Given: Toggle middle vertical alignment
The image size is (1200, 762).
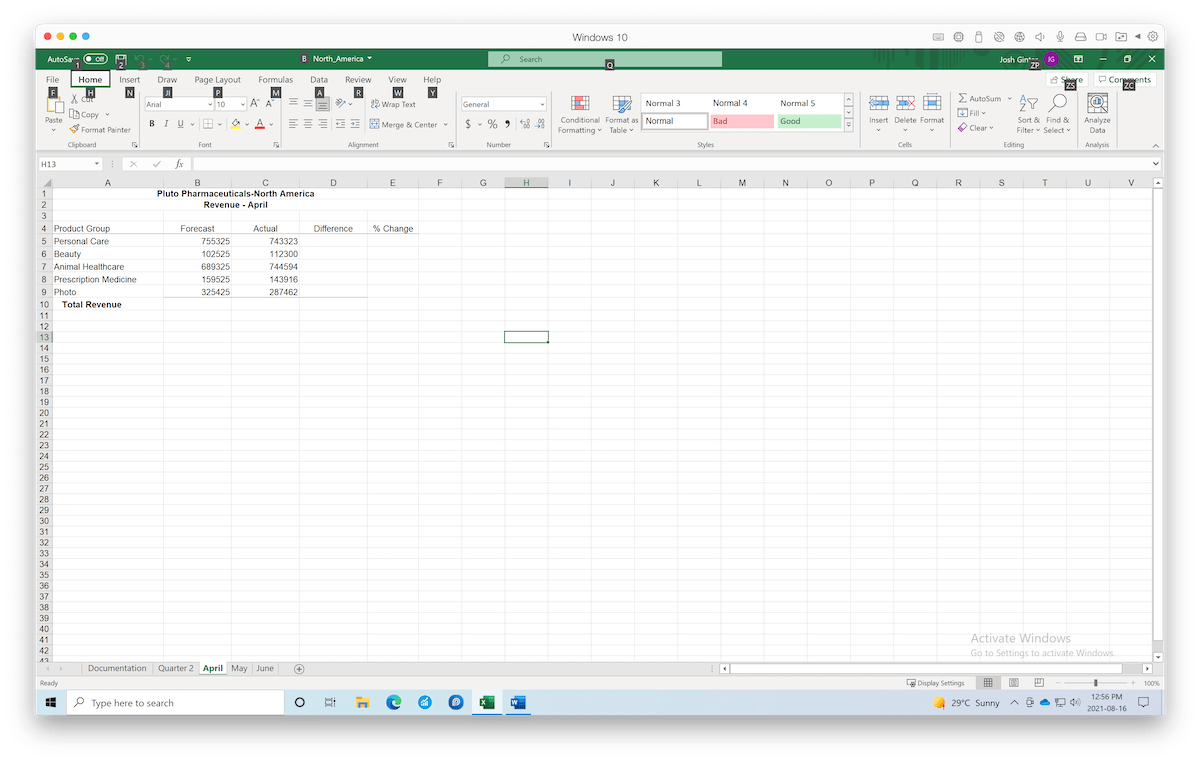Looking at the screenshot, I should click(308, 104).
